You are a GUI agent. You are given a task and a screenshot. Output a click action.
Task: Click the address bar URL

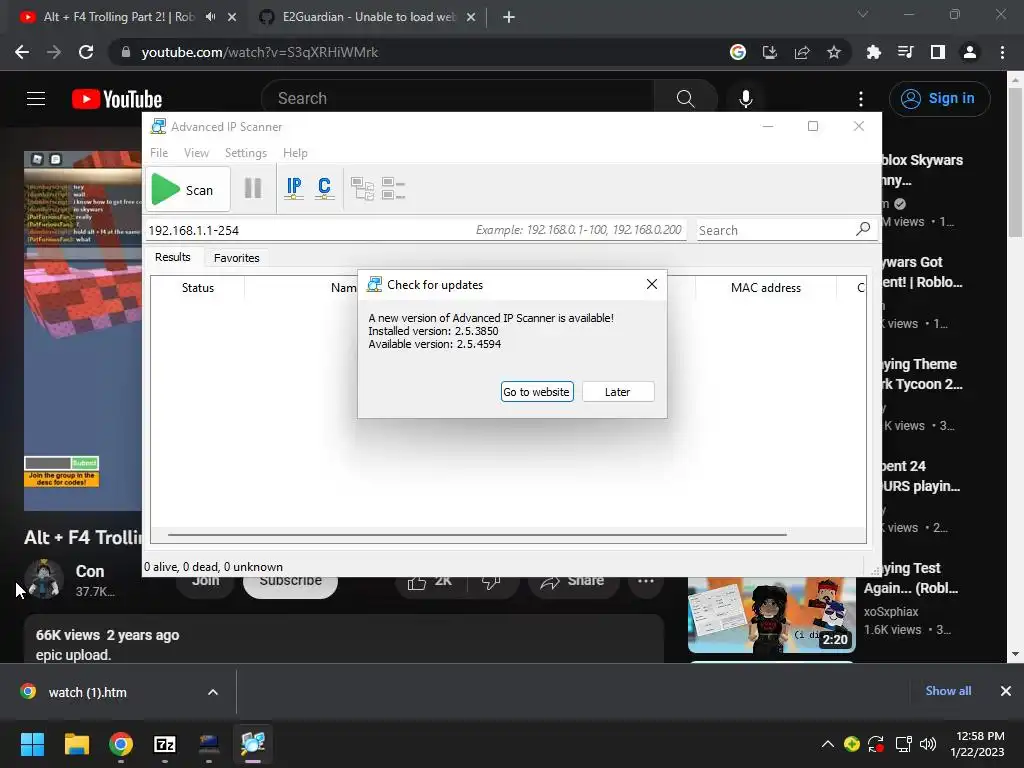[260, 52]
